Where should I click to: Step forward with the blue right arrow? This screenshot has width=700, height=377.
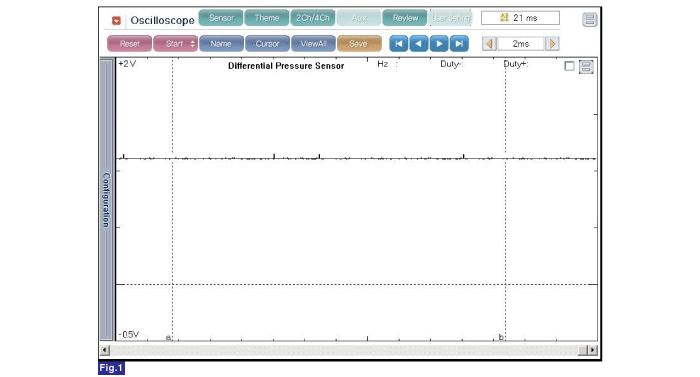coord(439,44)
